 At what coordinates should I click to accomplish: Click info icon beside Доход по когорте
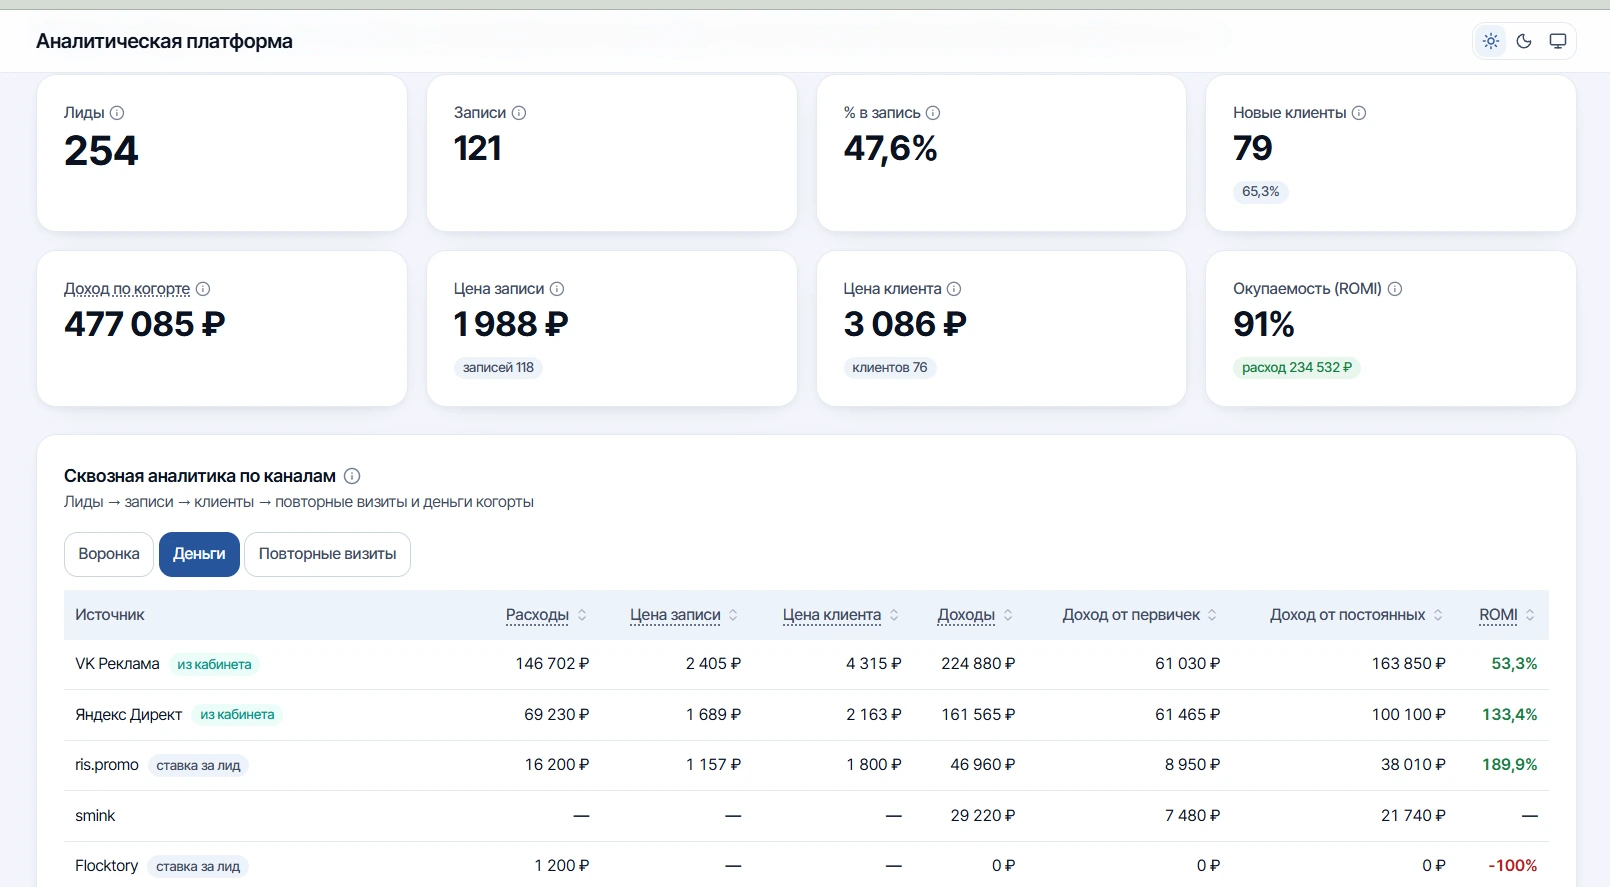point(203,289)
